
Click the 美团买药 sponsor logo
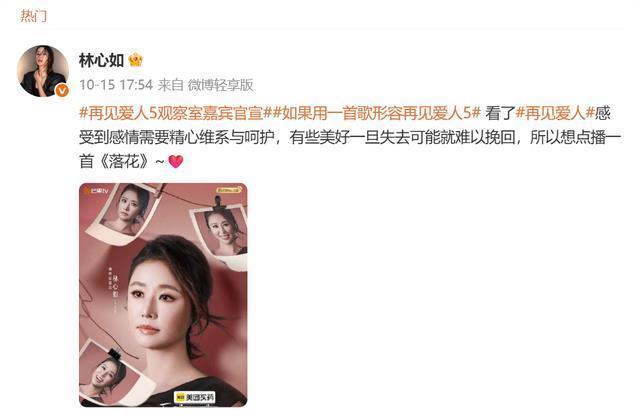tap(195, 397)
